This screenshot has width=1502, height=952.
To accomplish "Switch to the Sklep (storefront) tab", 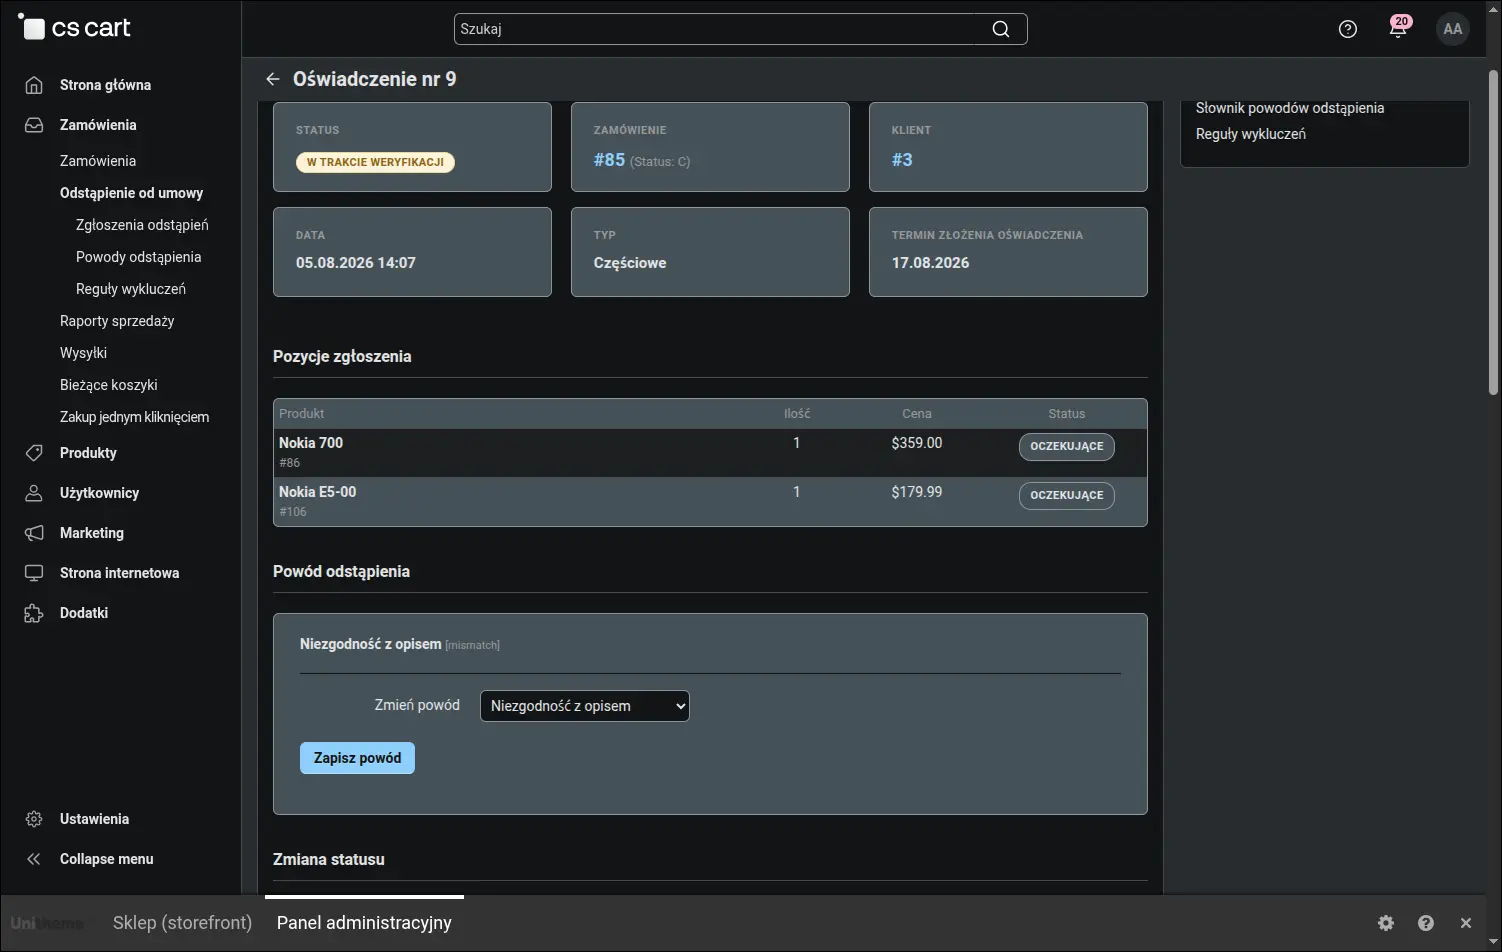I will tap(182, 923).
